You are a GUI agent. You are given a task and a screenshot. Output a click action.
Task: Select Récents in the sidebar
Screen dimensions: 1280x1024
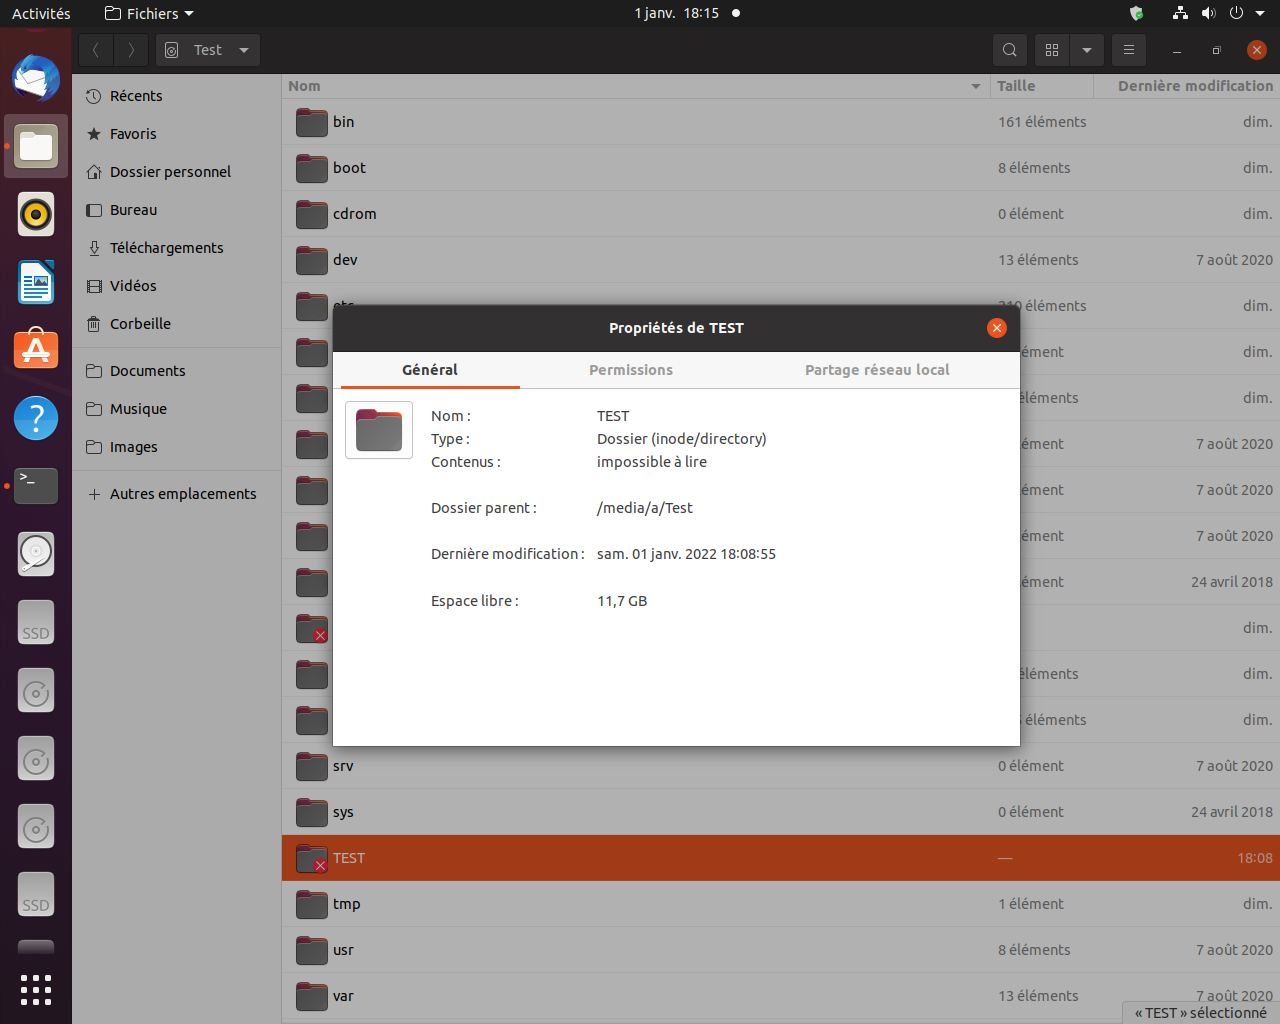pos(177,96)
